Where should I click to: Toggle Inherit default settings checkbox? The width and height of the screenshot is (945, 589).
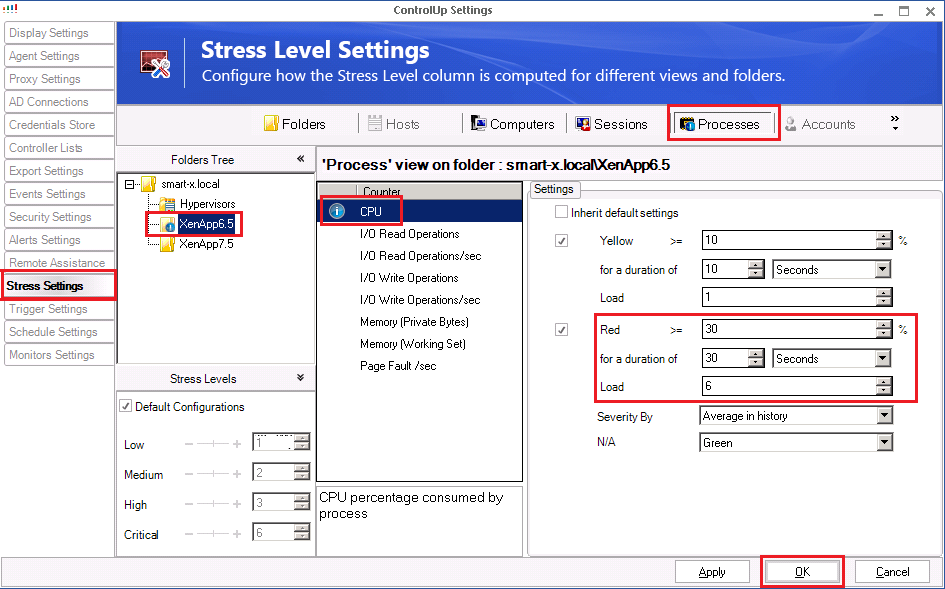pos(561,212)
